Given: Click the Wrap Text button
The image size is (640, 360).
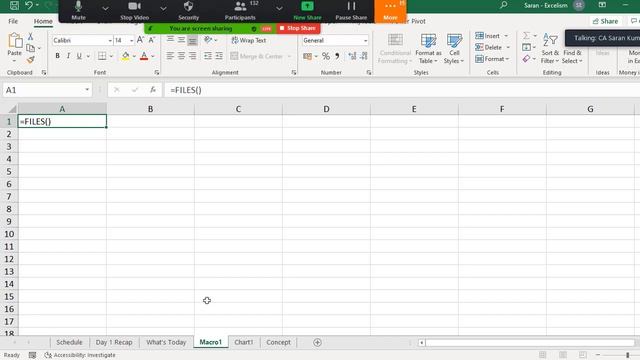Looking at the screenshot, I should pos(249,40).
